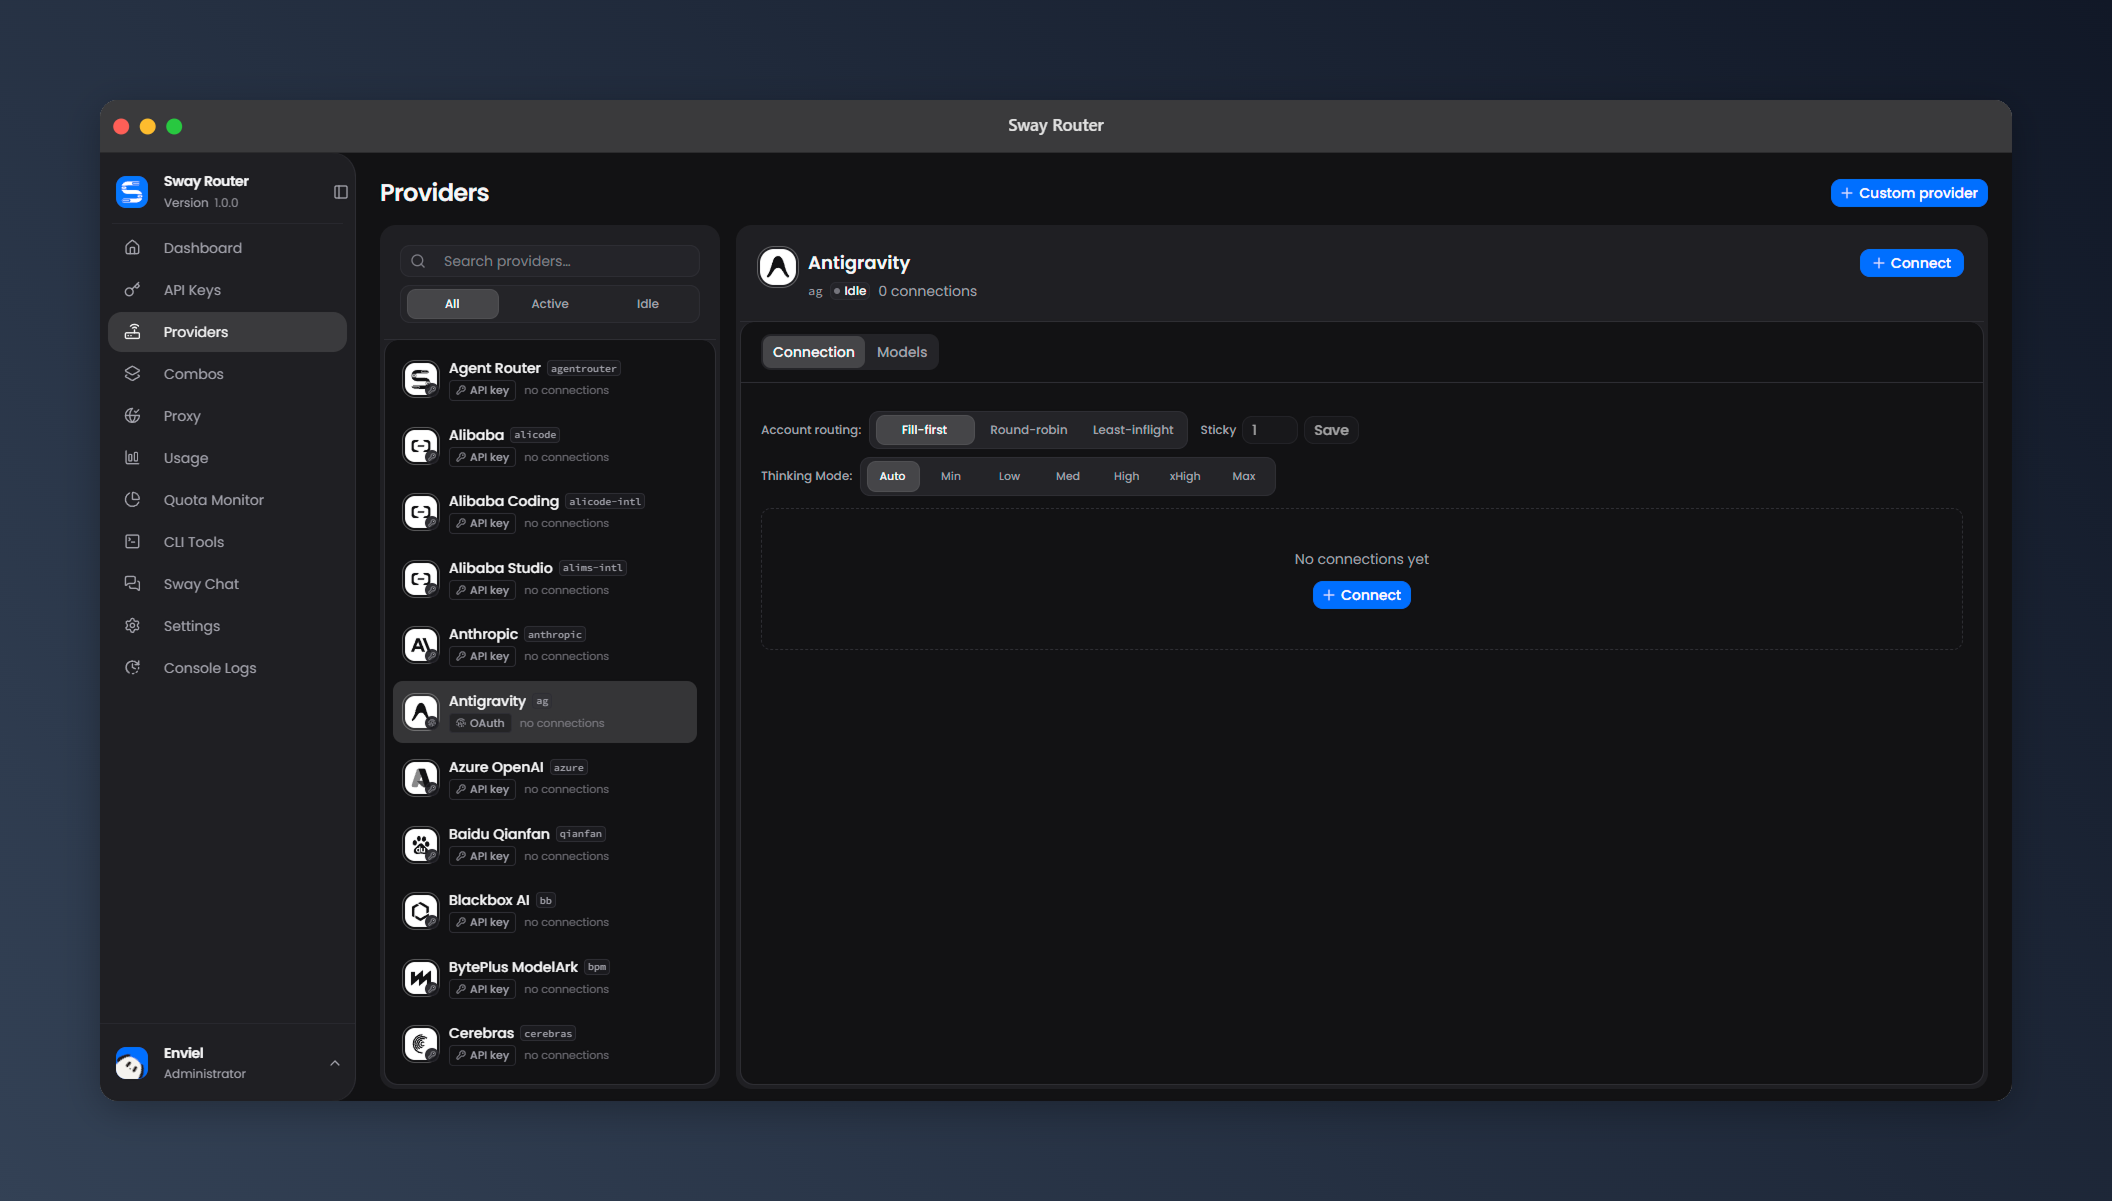Viewport: 2112px width, 1201px height.
Task: Click the 'Administrator' role text
Action: 205,1074
